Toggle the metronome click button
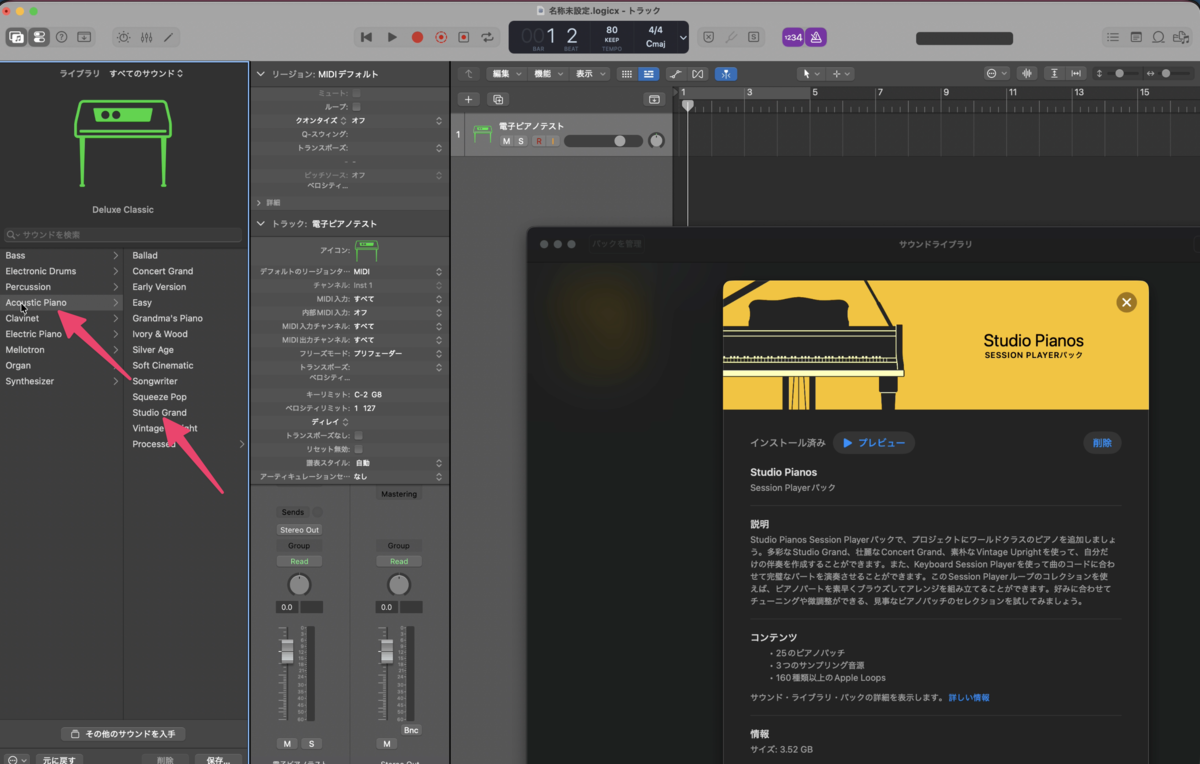1200x764 pixels. 816,37
